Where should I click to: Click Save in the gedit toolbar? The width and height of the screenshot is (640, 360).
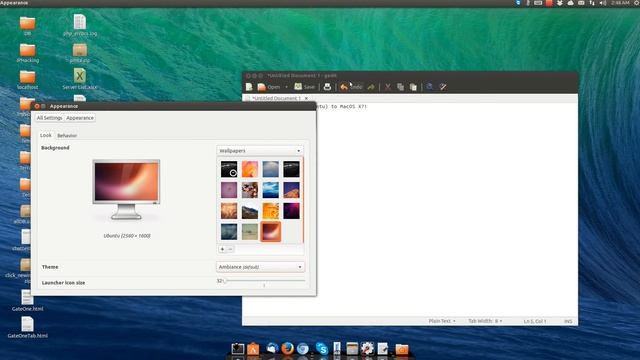point(305,87)
